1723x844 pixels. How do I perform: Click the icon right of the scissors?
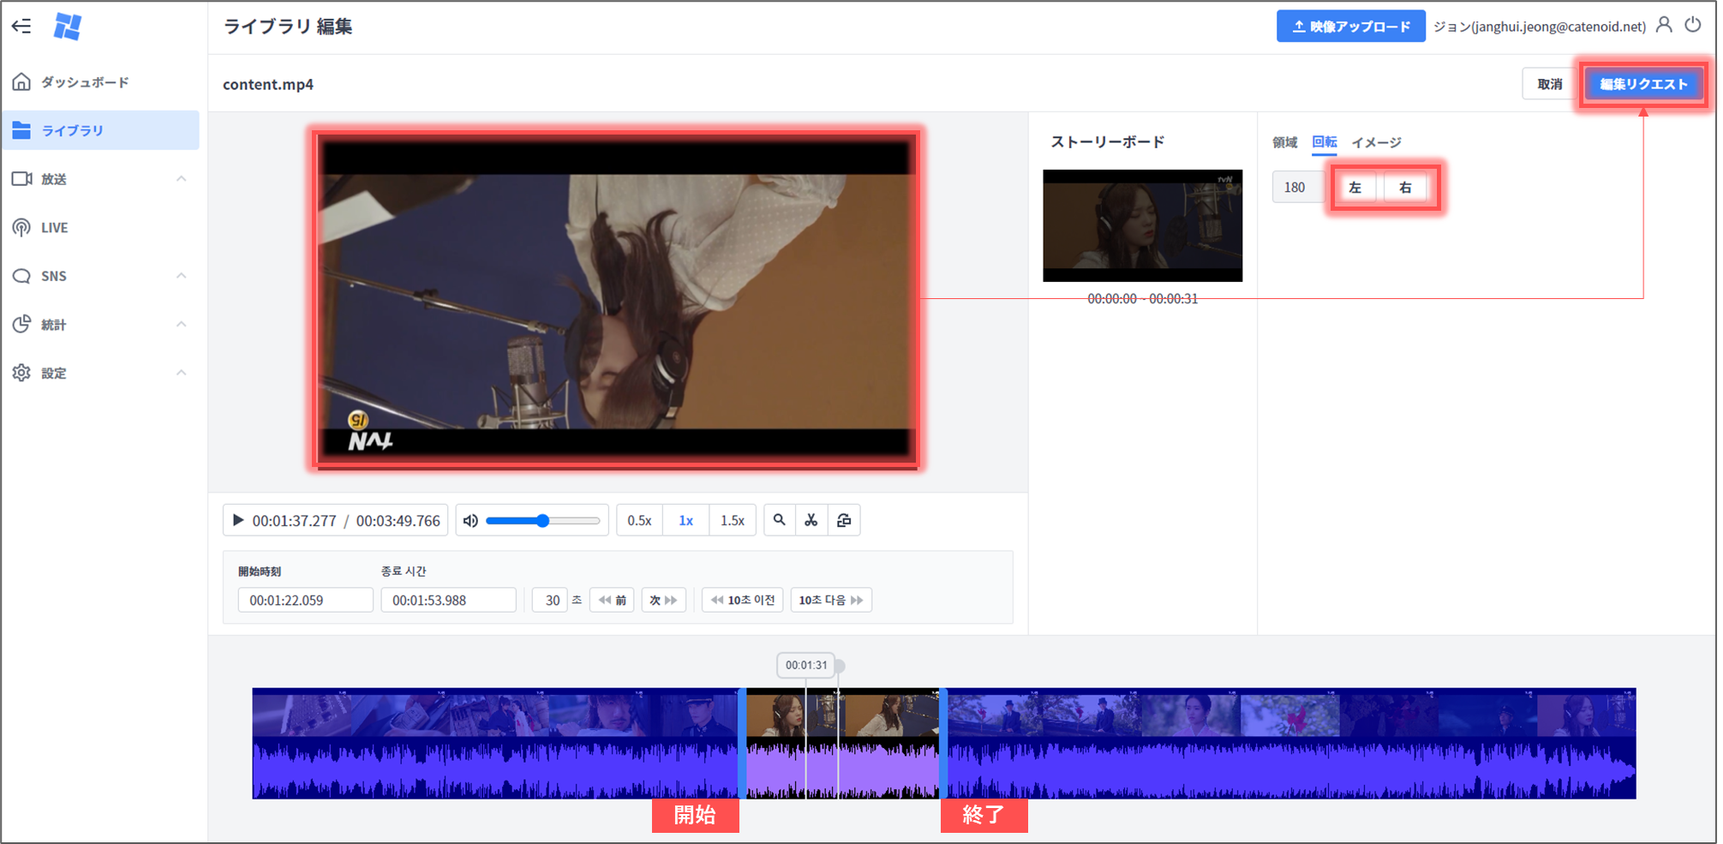coord(844,520)
